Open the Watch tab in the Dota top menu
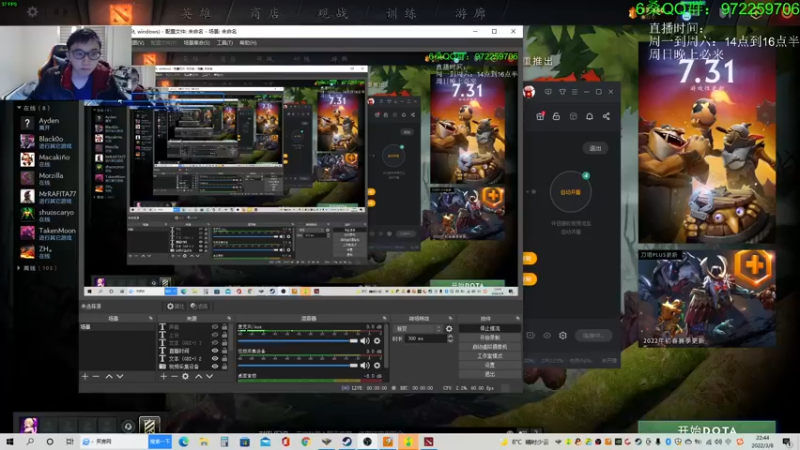Viewport: 800px width, 450px height. pyautogui.click(x=333, y=13)
